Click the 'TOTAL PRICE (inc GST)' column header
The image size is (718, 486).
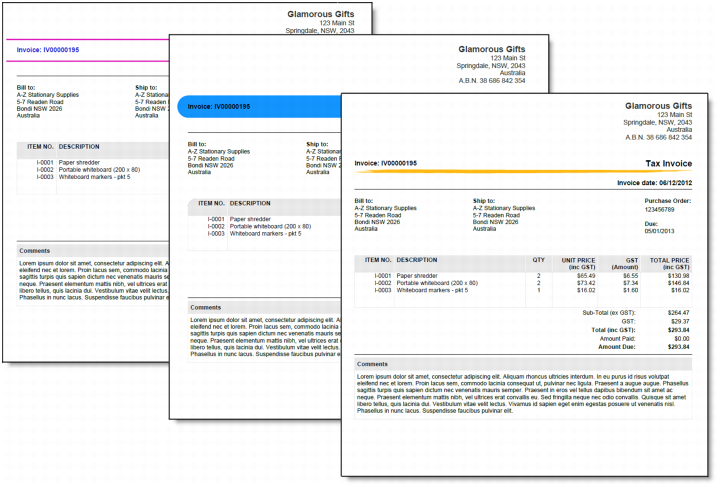[669, 263]
